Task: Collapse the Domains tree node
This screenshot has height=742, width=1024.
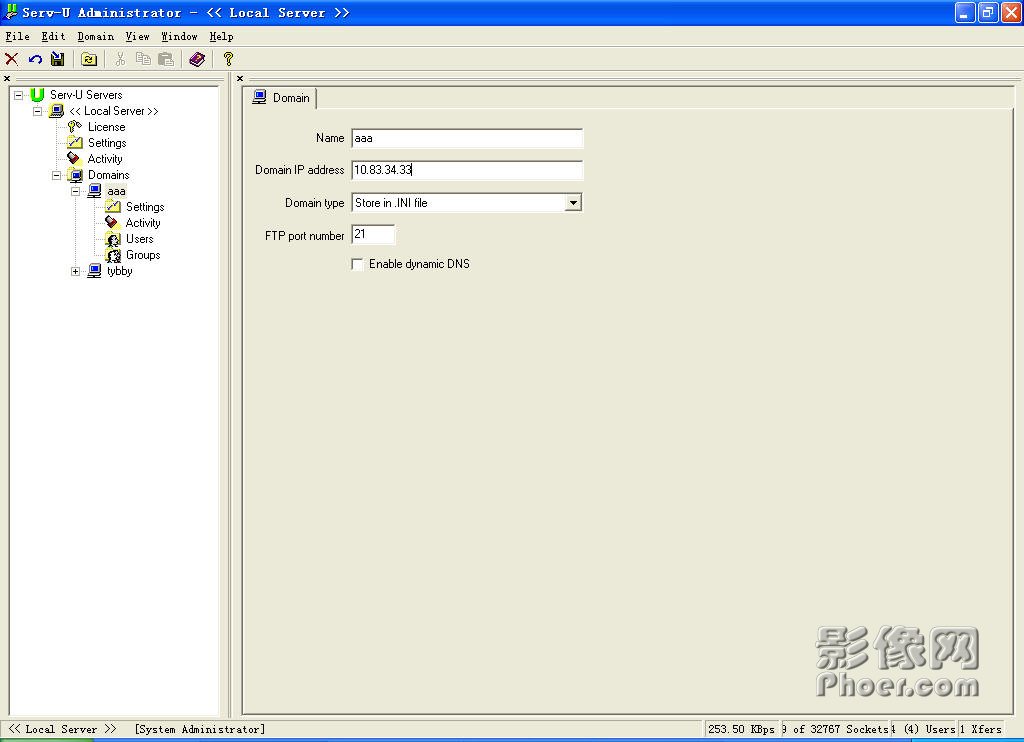Action: [57, 175]
